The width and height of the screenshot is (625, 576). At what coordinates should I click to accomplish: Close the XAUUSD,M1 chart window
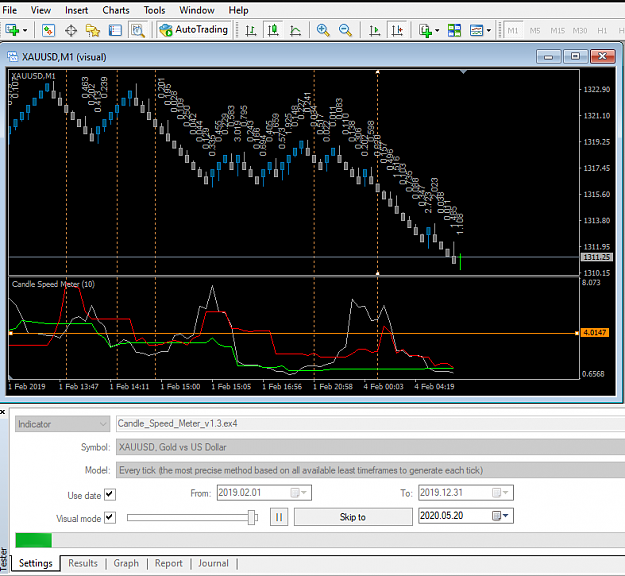coord(602,57)
